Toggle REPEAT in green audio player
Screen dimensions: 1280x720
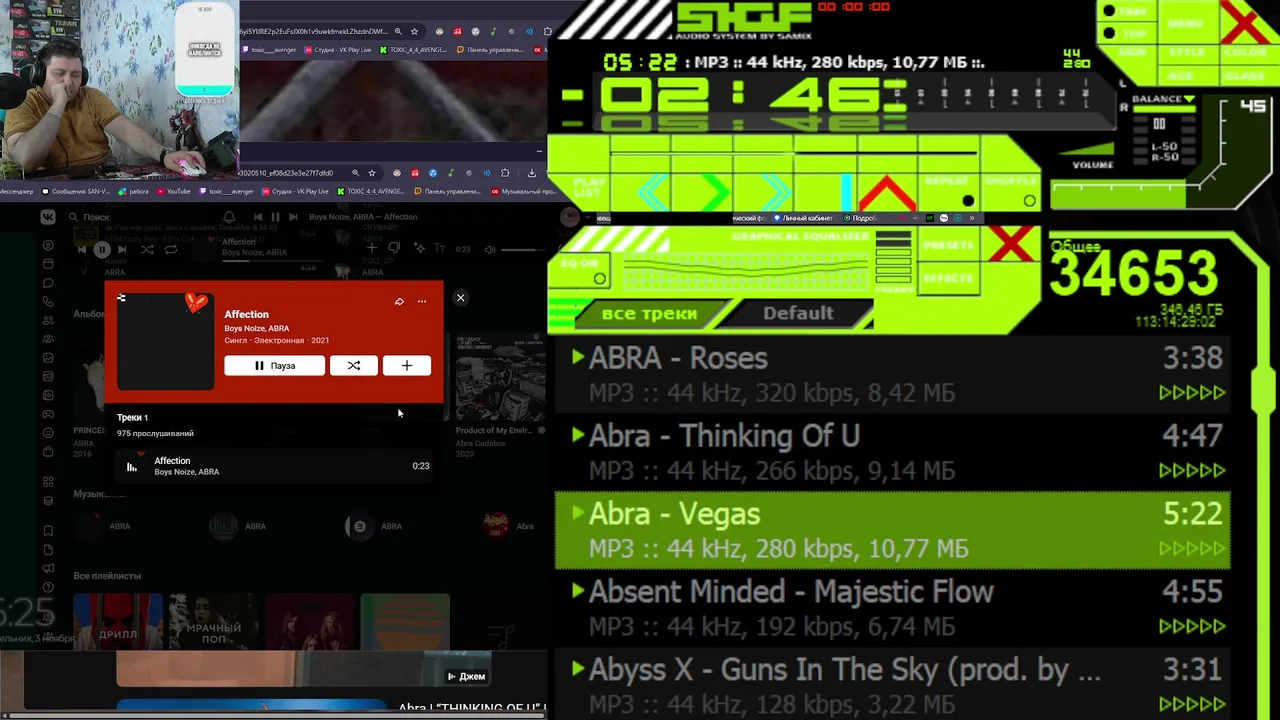(x=950, y=193)
